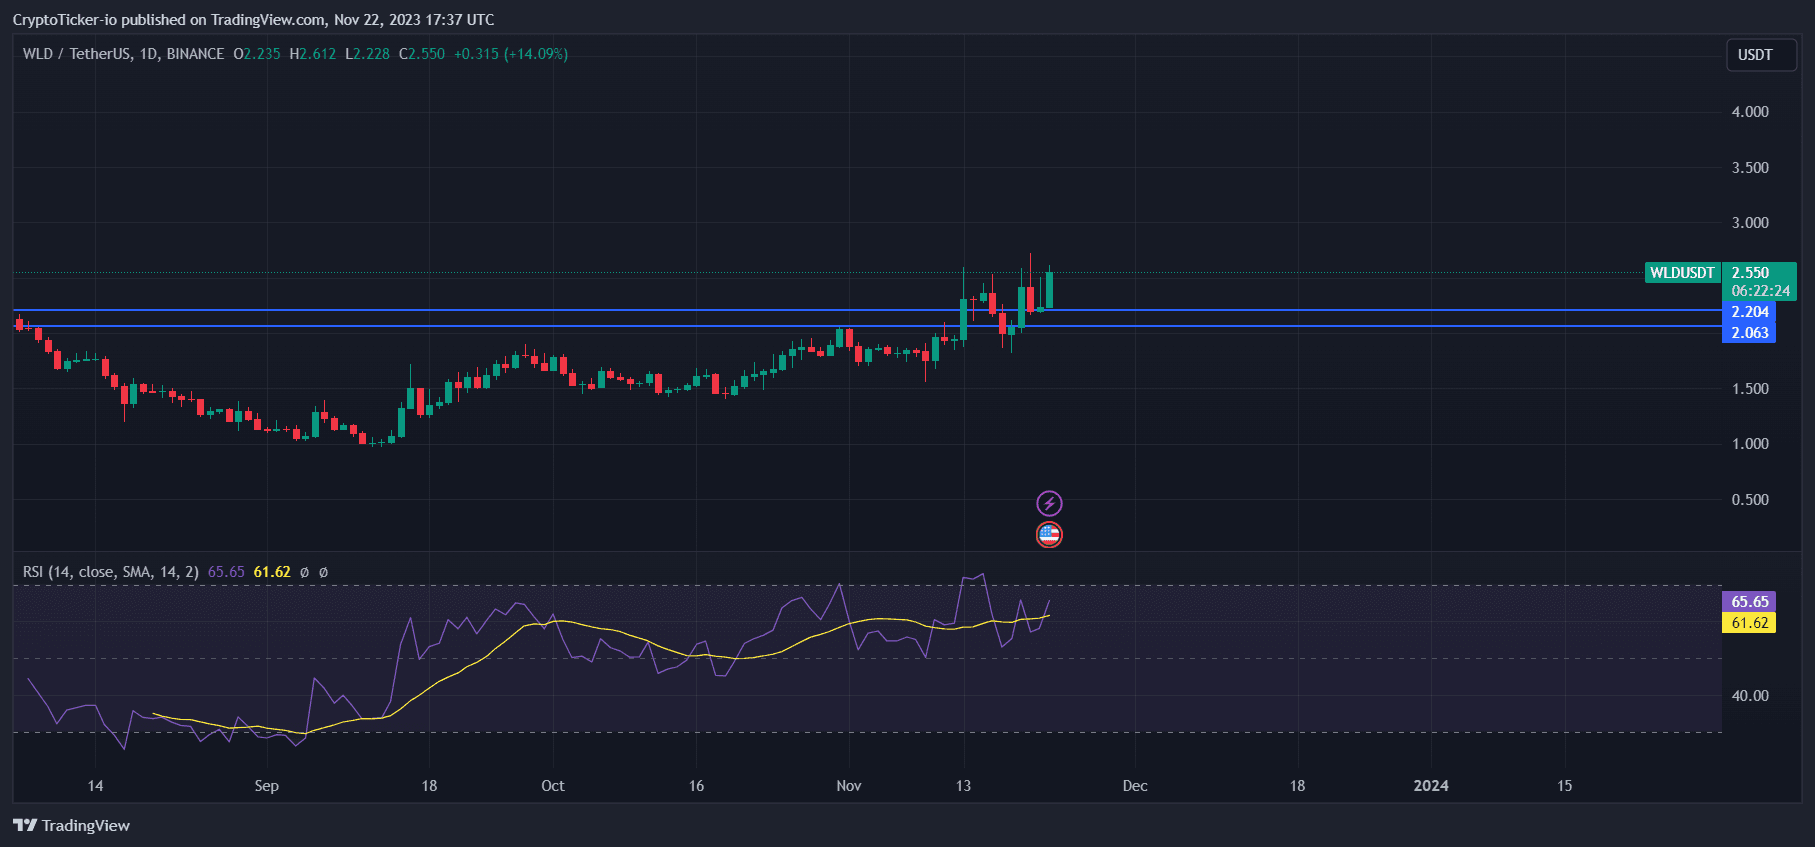This screenshot has height=847, width=1815.
Task: Click the 06:22:24 candle countdown timer
Action: (1760, 291)
